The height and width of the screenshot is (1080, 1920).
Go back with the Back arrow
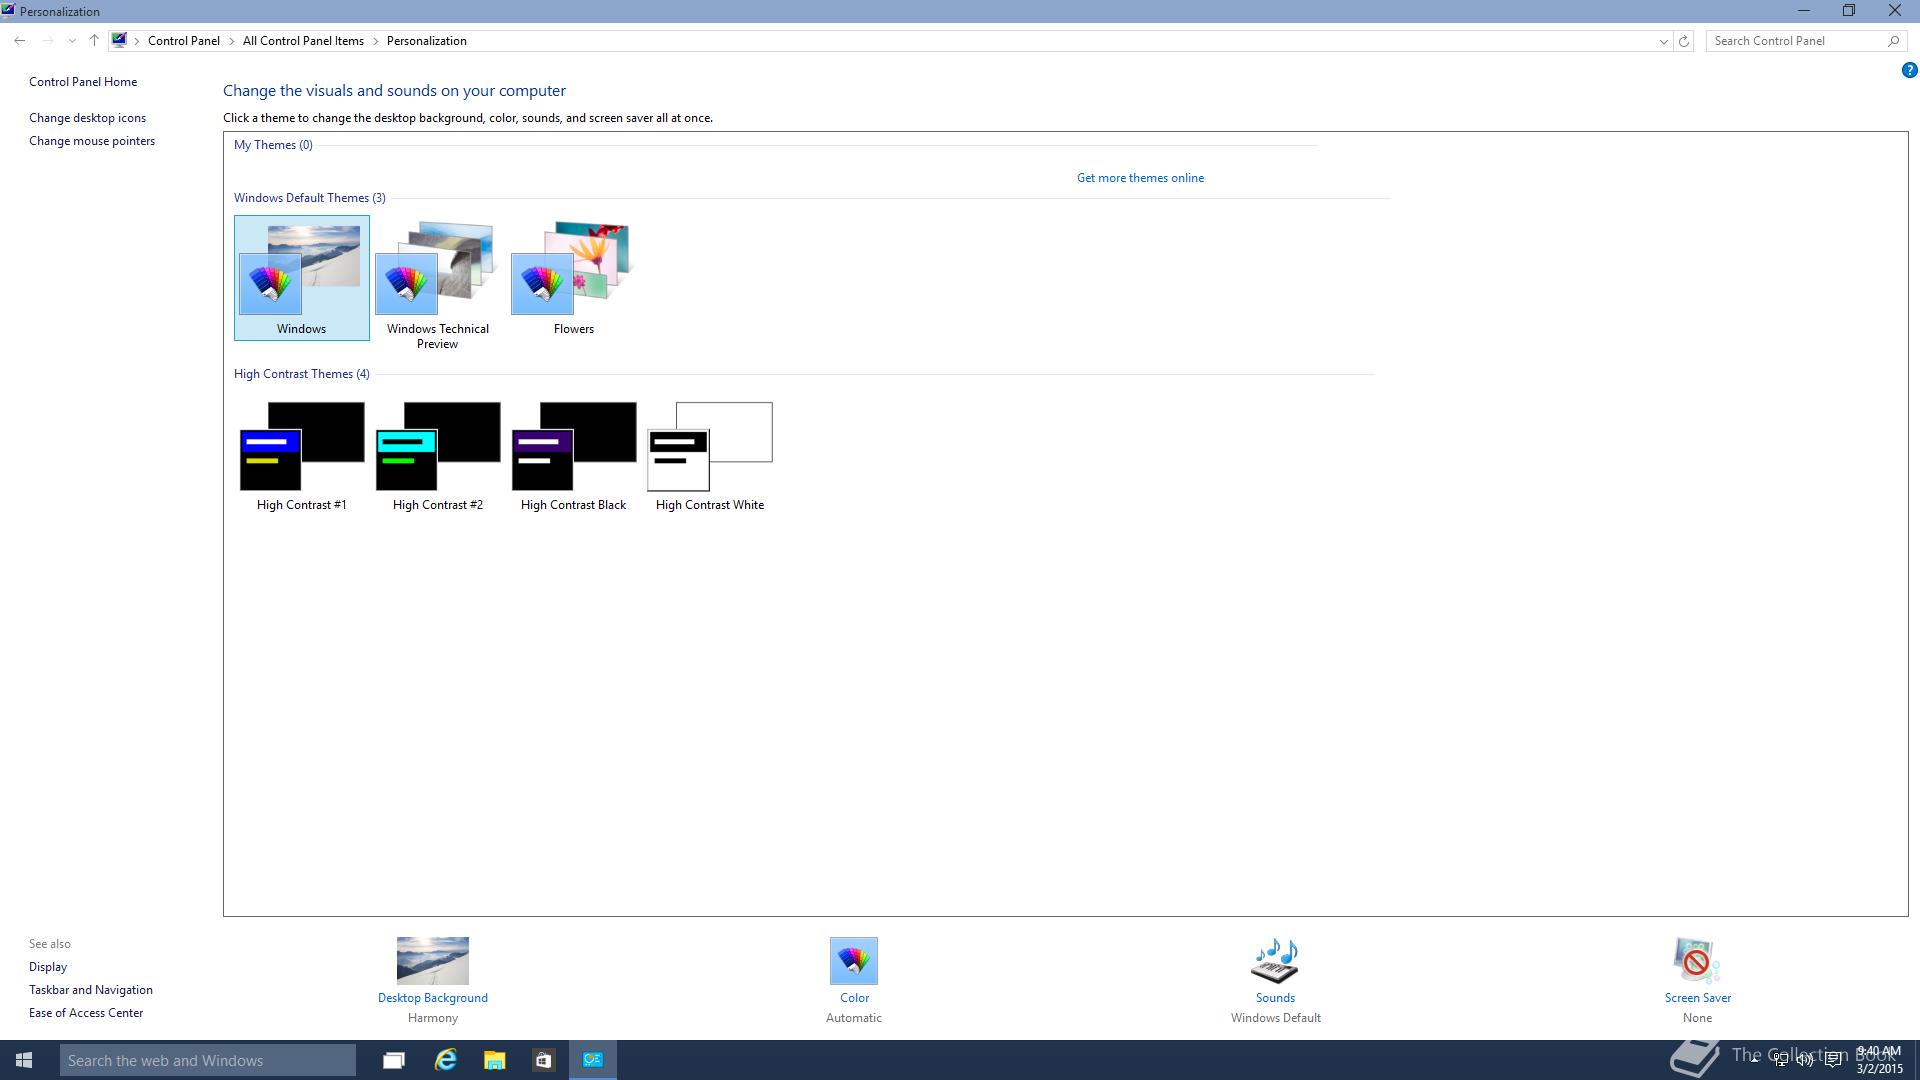pos(20,41)
